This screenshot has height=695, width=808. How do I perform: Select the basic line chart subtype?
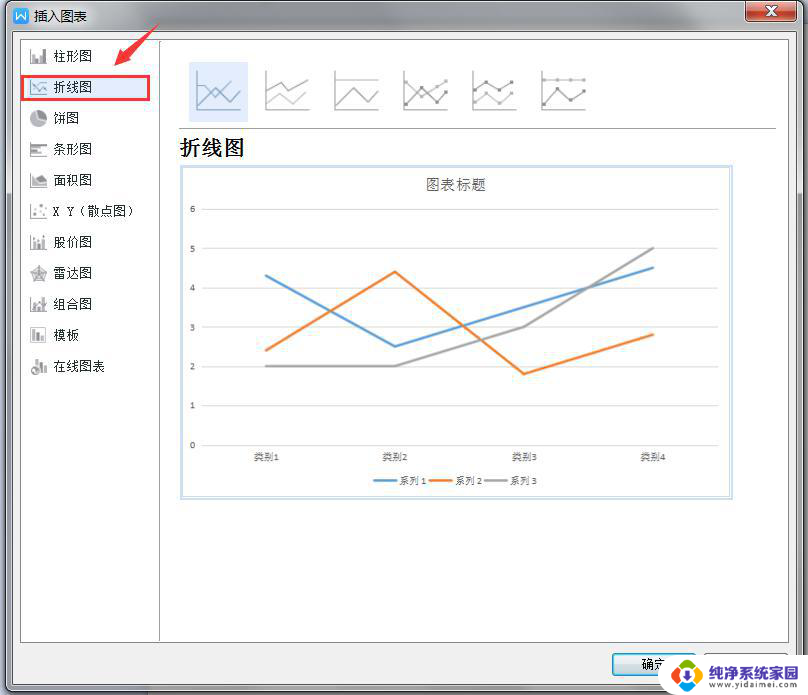[x=218, y=92]
